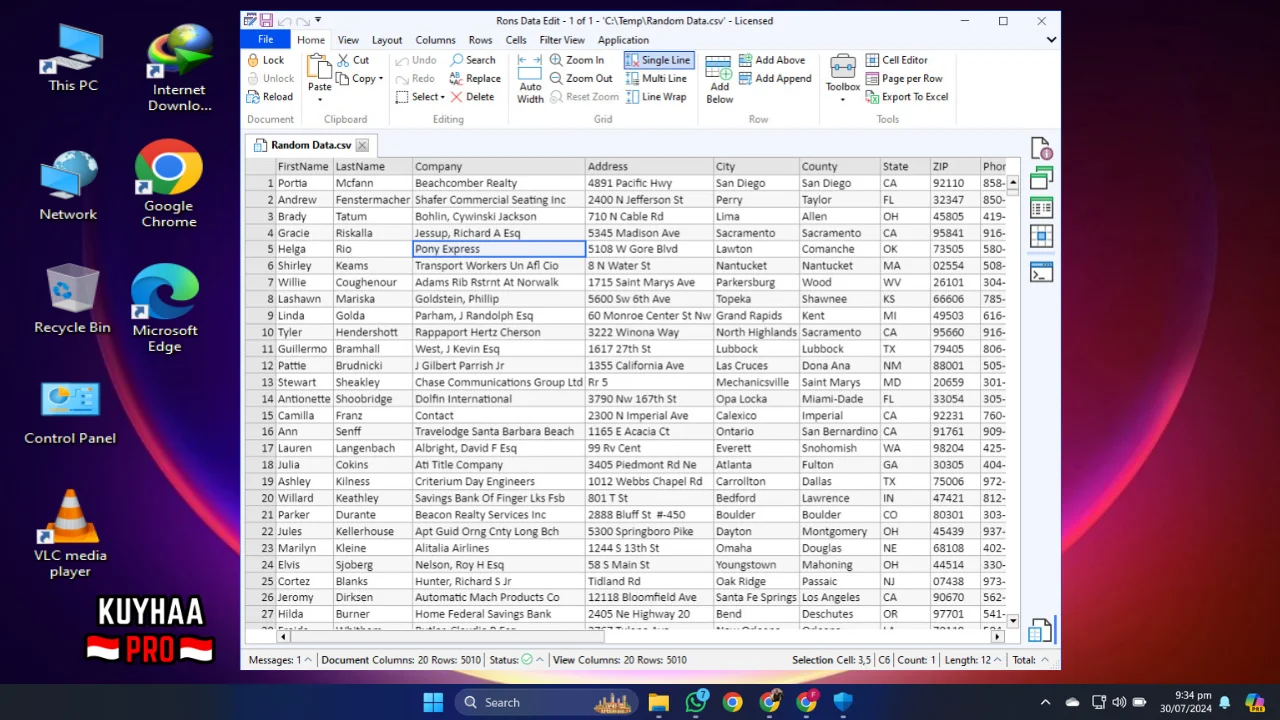This screenshot has width=1280, height=720.
Task: Collapse the ribbon with the chevron
Action: [x=1051, y=40]
